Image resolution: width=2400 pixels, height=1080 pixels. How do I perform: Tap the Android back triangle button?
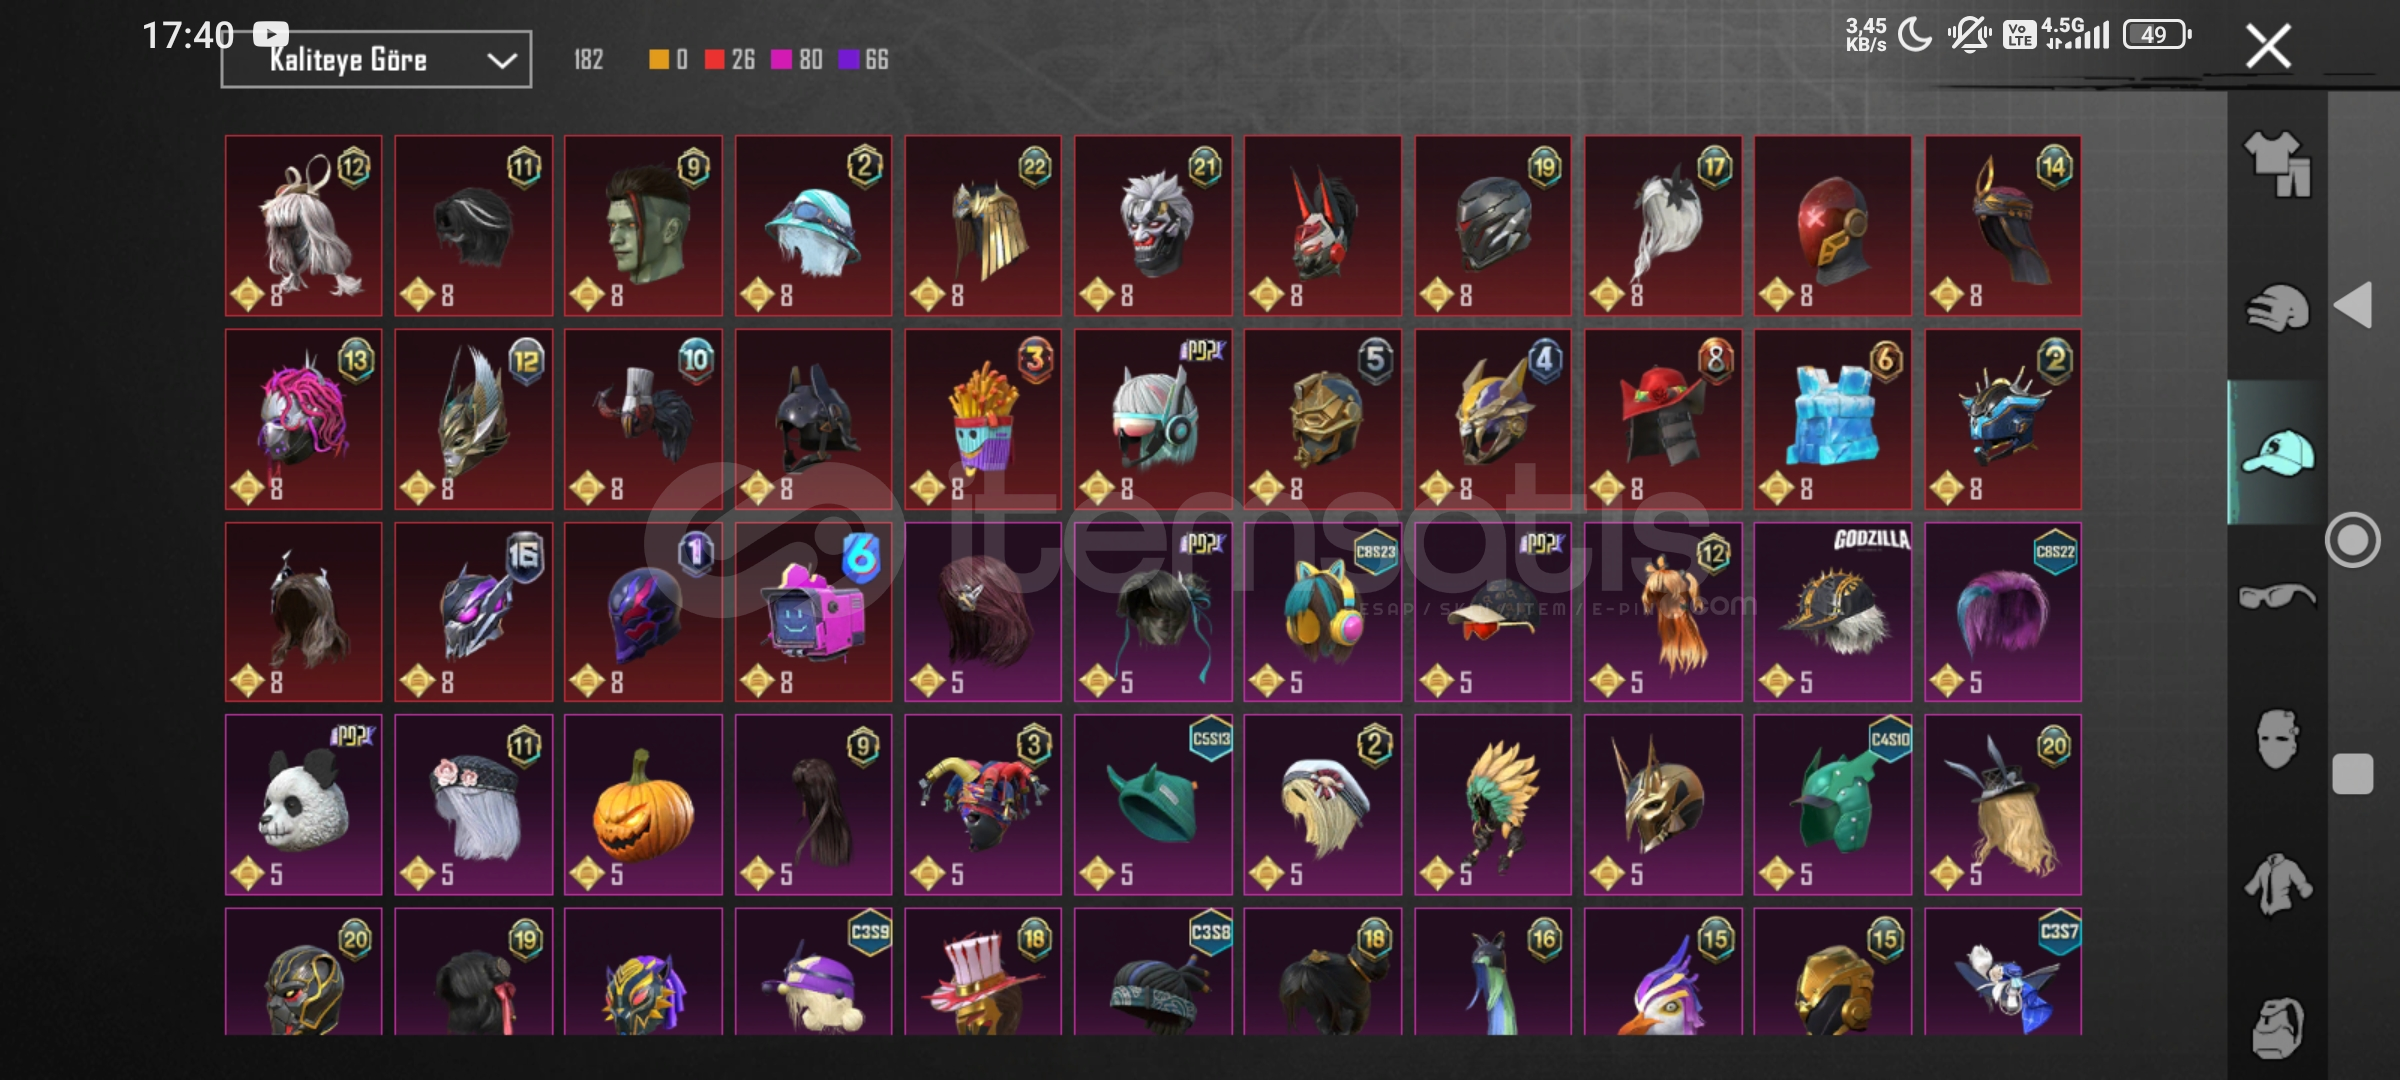coord(2353,305)
